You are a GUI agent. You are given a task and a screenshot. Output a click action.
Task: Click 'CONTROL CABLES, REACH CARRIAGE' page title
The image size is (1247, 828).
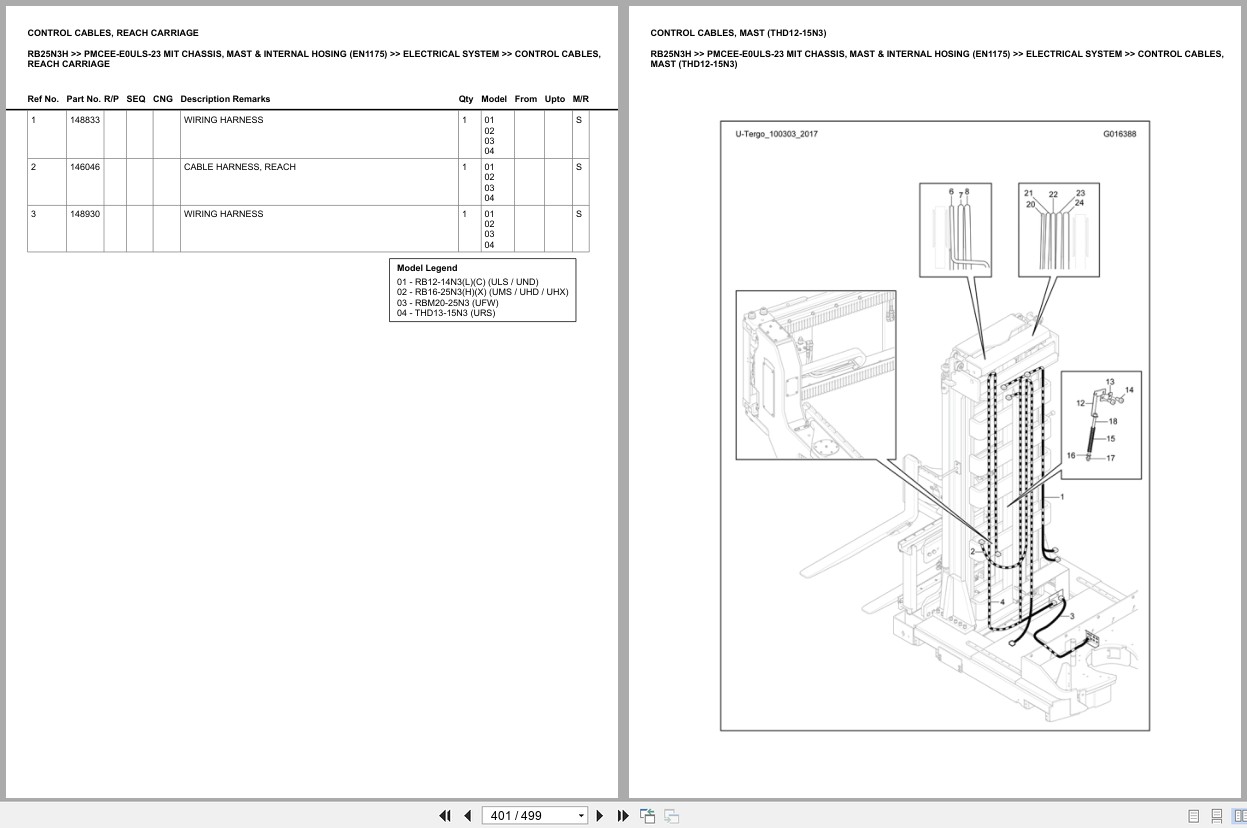[113, 33]
